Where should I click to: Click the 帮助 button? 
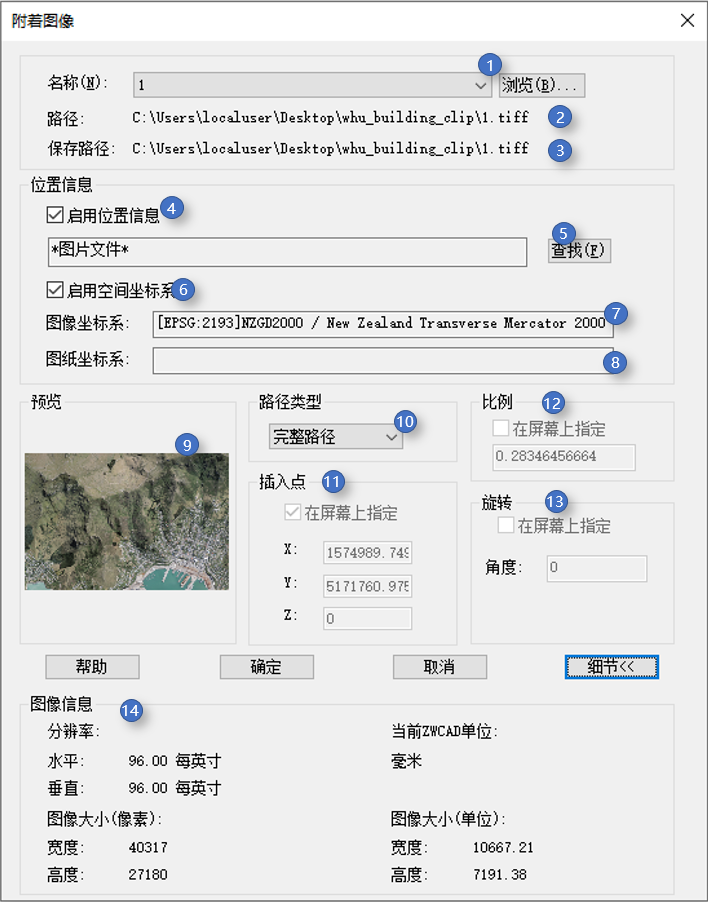[92, 667]
